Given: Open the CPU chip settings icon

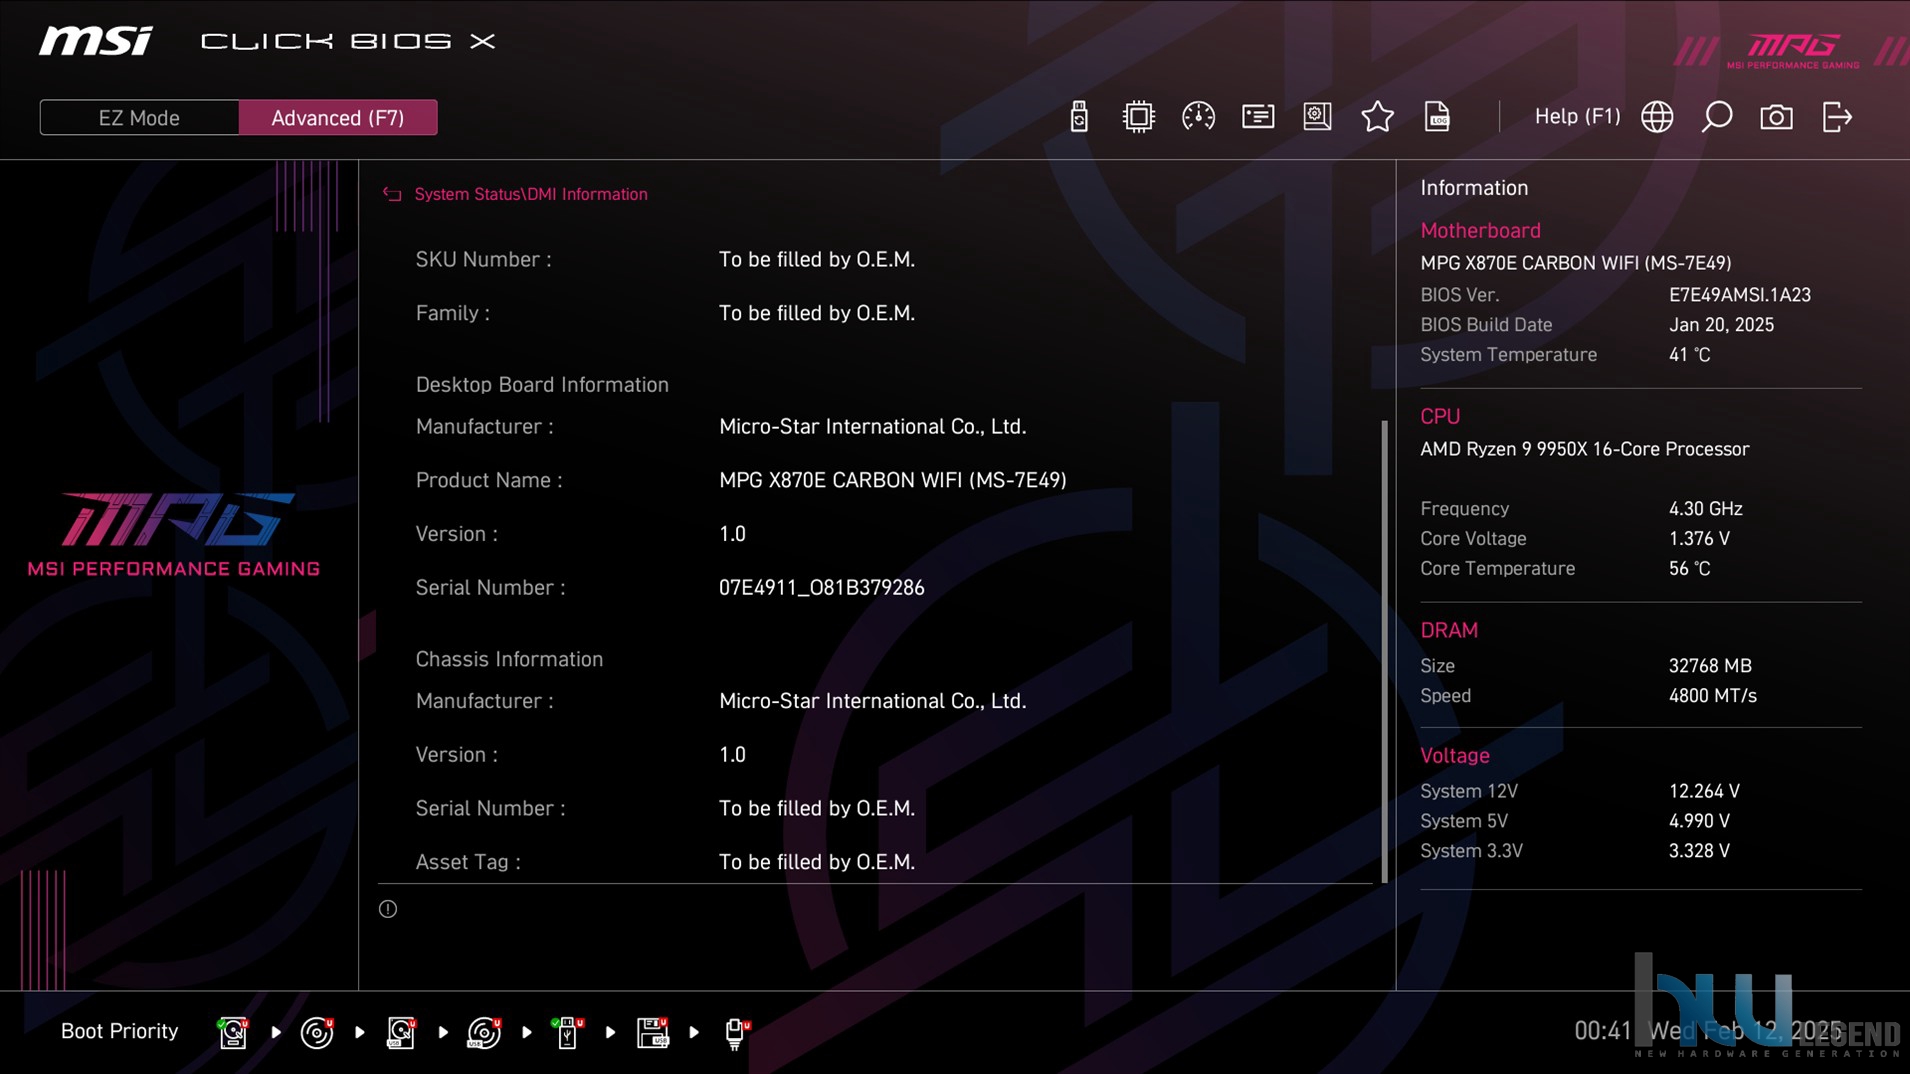Looking at the screenshot, I should tap(1138, 117).
